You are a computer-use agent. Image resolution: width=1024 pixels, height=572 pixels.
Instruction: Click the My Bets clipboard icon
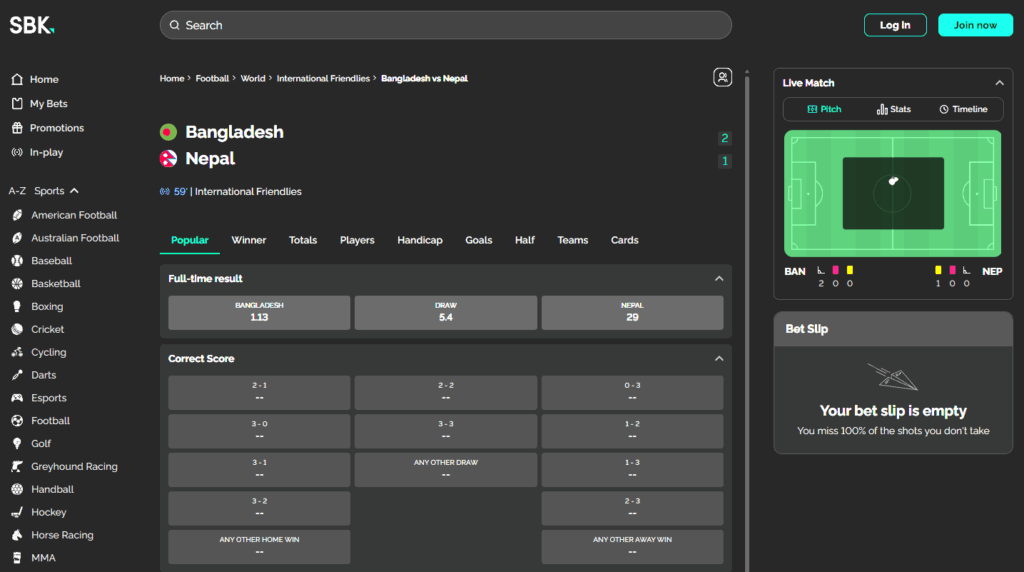(17, 104)
